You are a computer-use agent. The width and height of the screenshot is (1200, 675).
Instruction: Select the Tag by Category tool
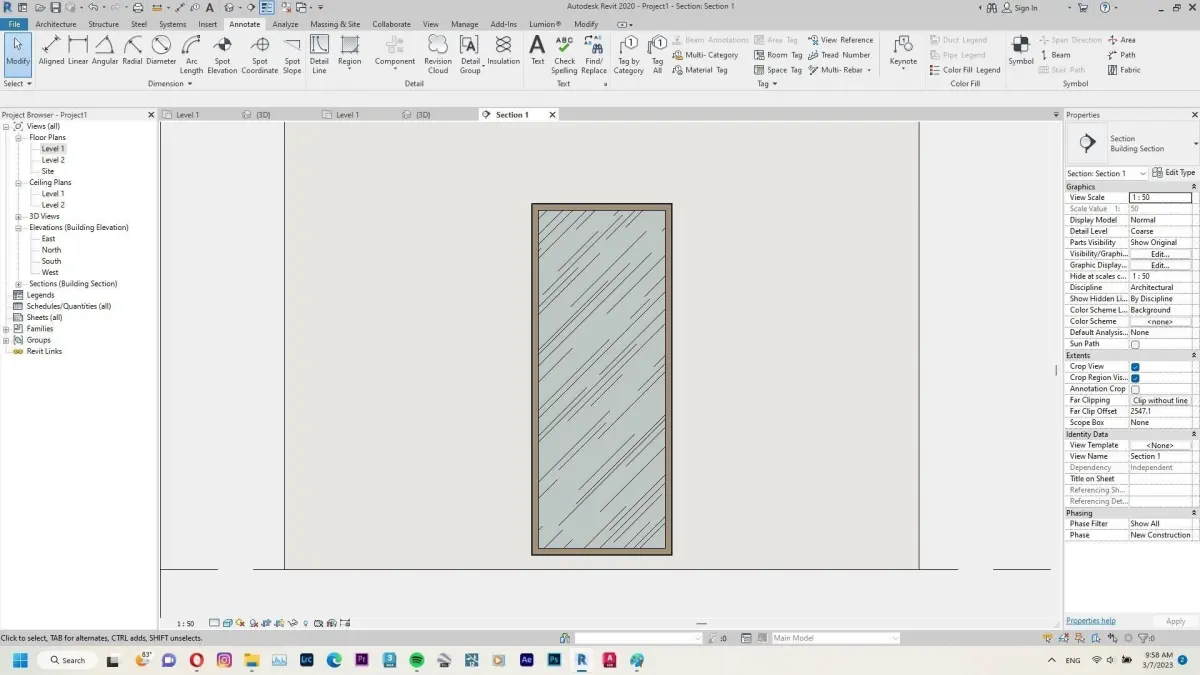point(628,55)
